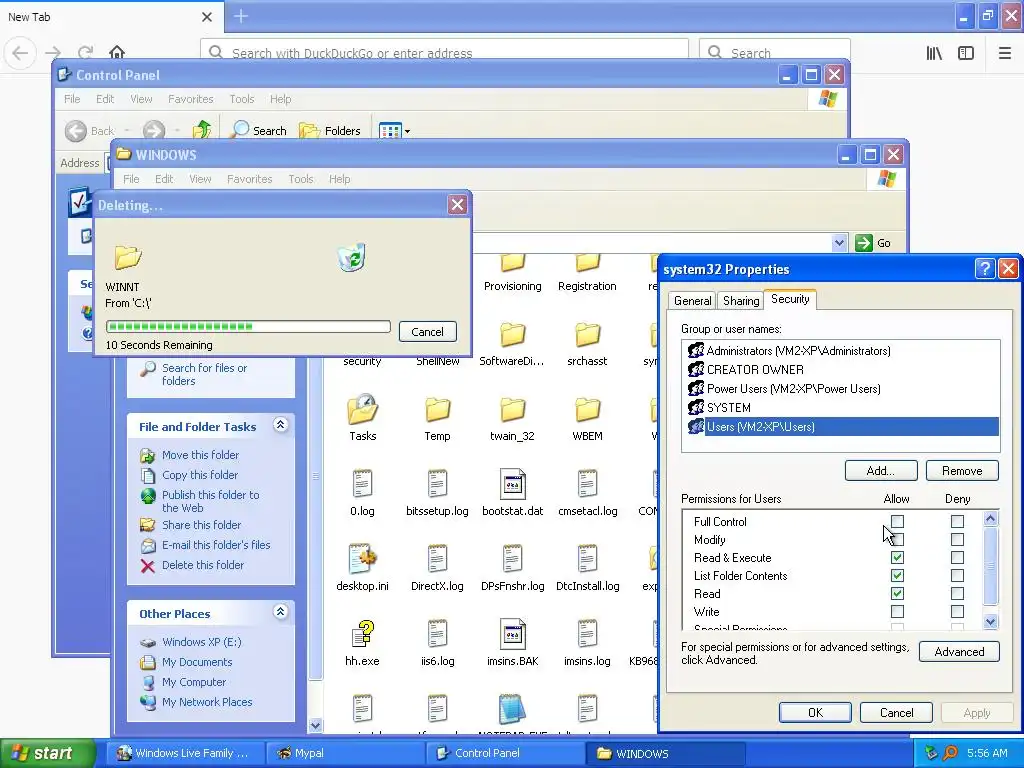This screenshot has height=768, width=1024.
Task: Collapse Other Places panel
Action: tap(280, 612)
